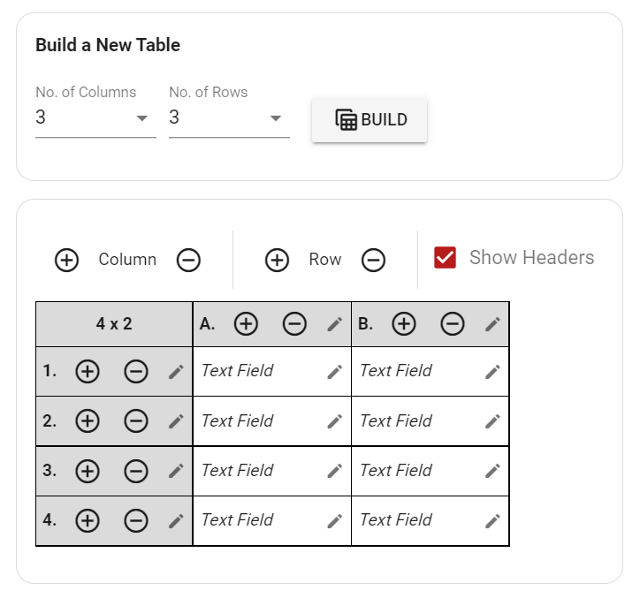Image resolution: width=640 pixels, height=598 pixels.
Task: Click the BUILD button
Action: pos(369,120)
